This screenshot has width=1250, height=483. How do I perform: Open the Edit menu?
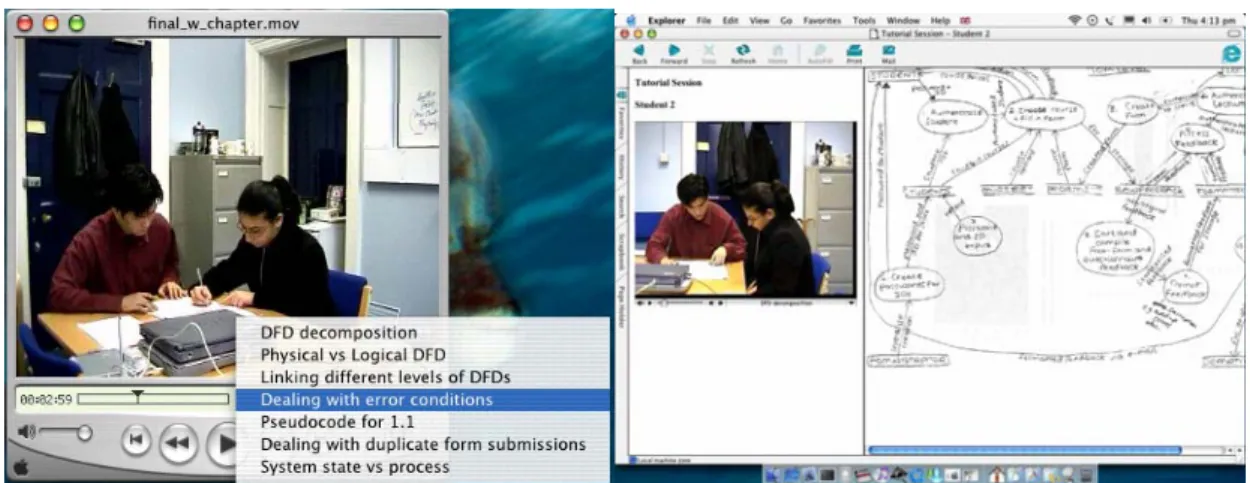coord(731,20)
